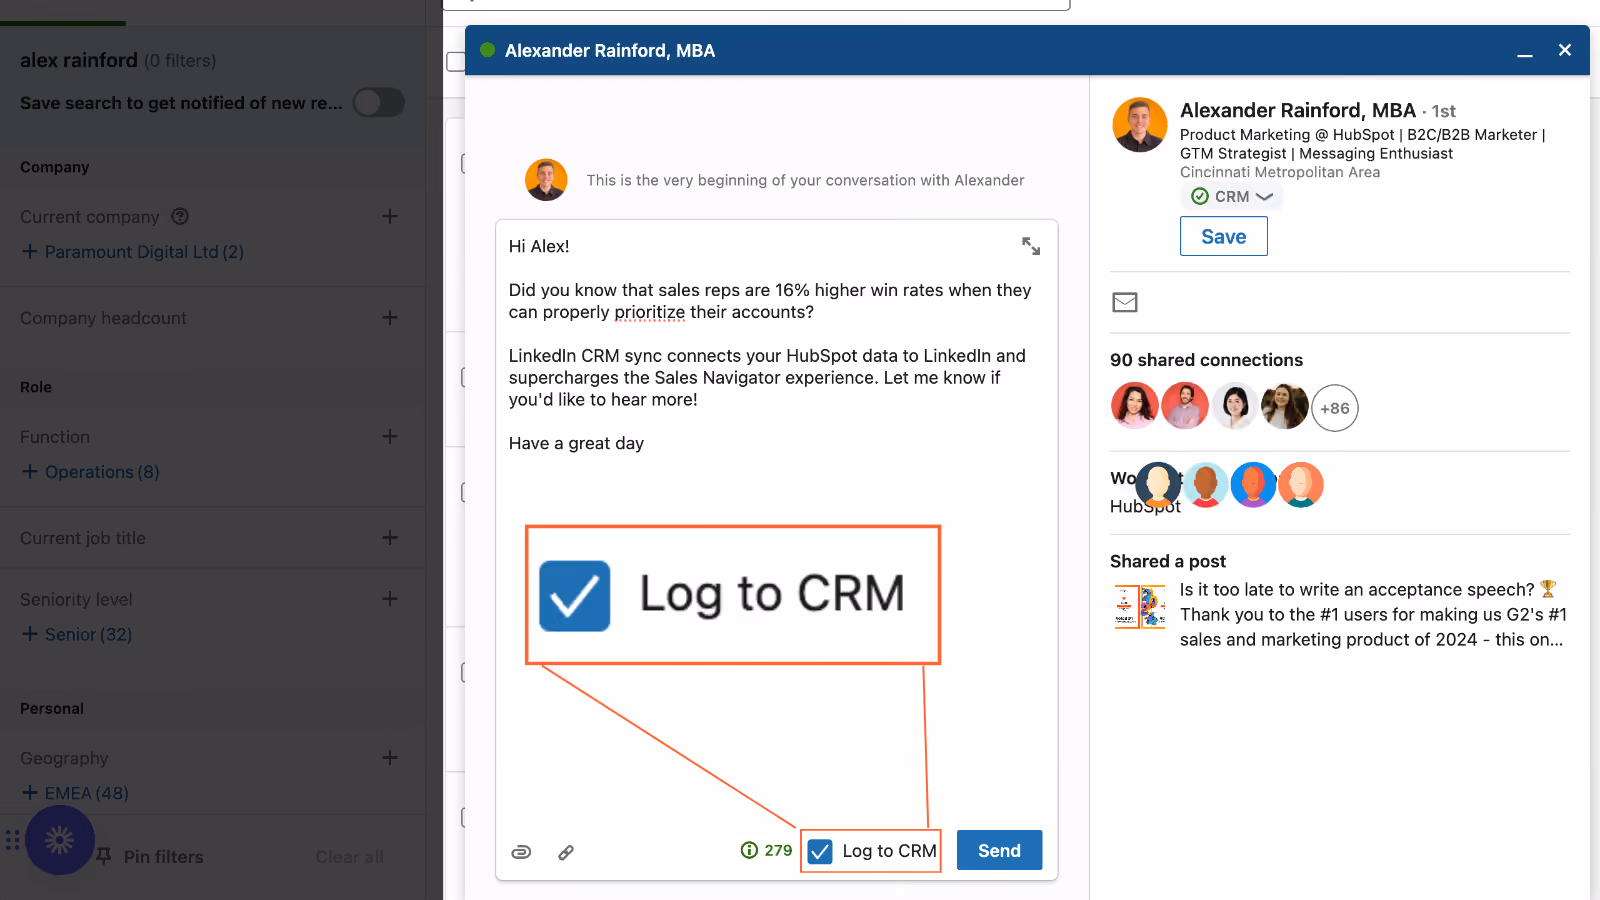Expand the Current company filter

[x=390, y=216]
